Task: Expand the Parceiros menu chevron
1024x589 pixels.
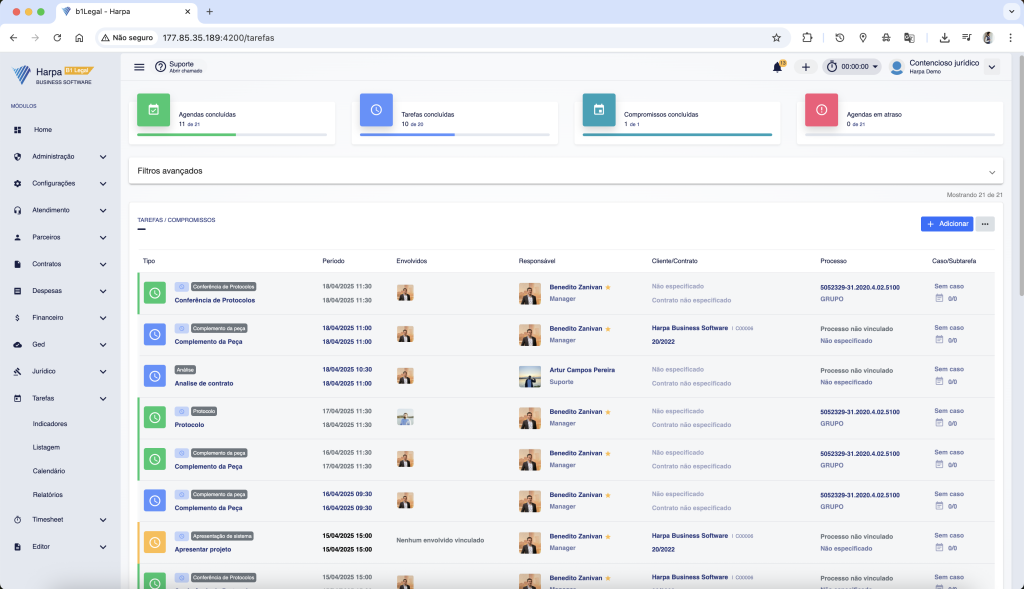Action: (x=103, y=237)
